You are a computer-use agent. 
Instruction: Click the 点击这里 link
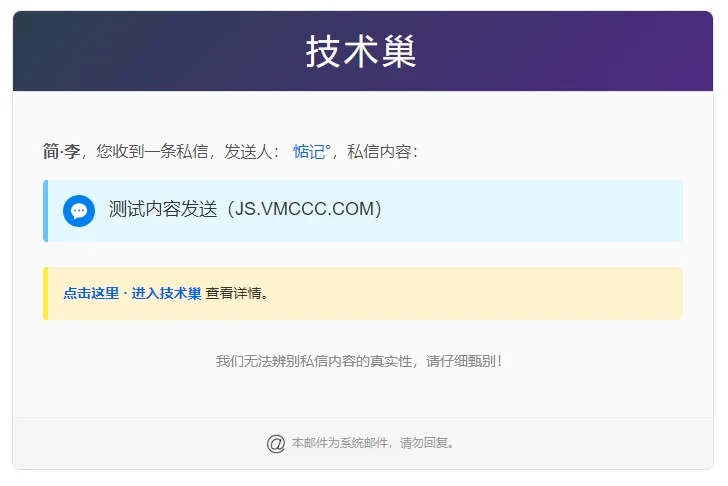coord(91,294)
